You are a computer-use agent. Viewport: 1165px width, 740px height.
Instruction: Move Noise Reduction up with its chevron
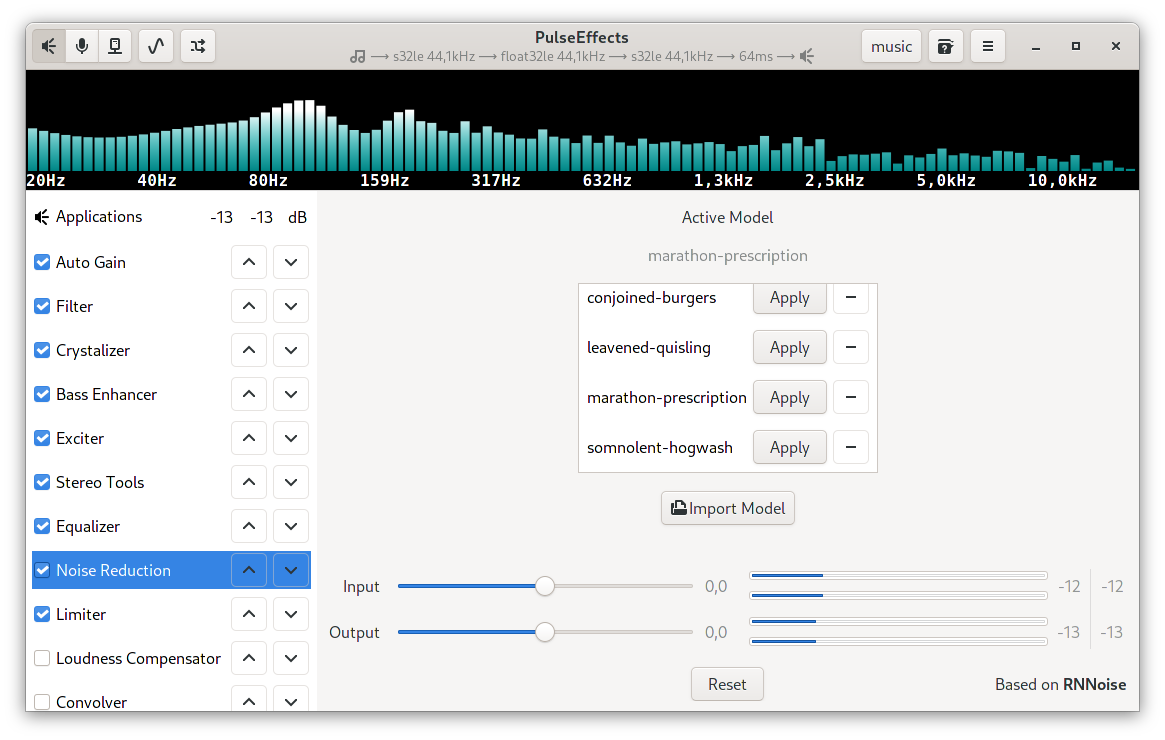[x=249, y=570]
